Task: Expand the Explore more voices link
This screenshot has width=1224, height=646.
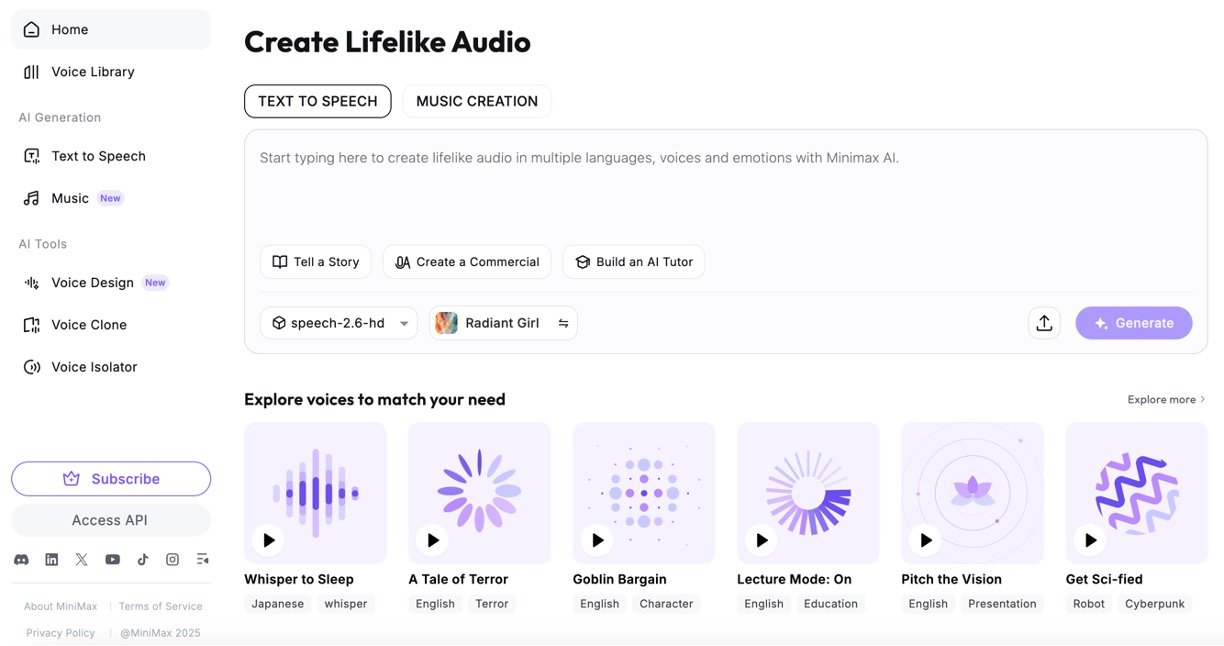Action: (1166, 400)
